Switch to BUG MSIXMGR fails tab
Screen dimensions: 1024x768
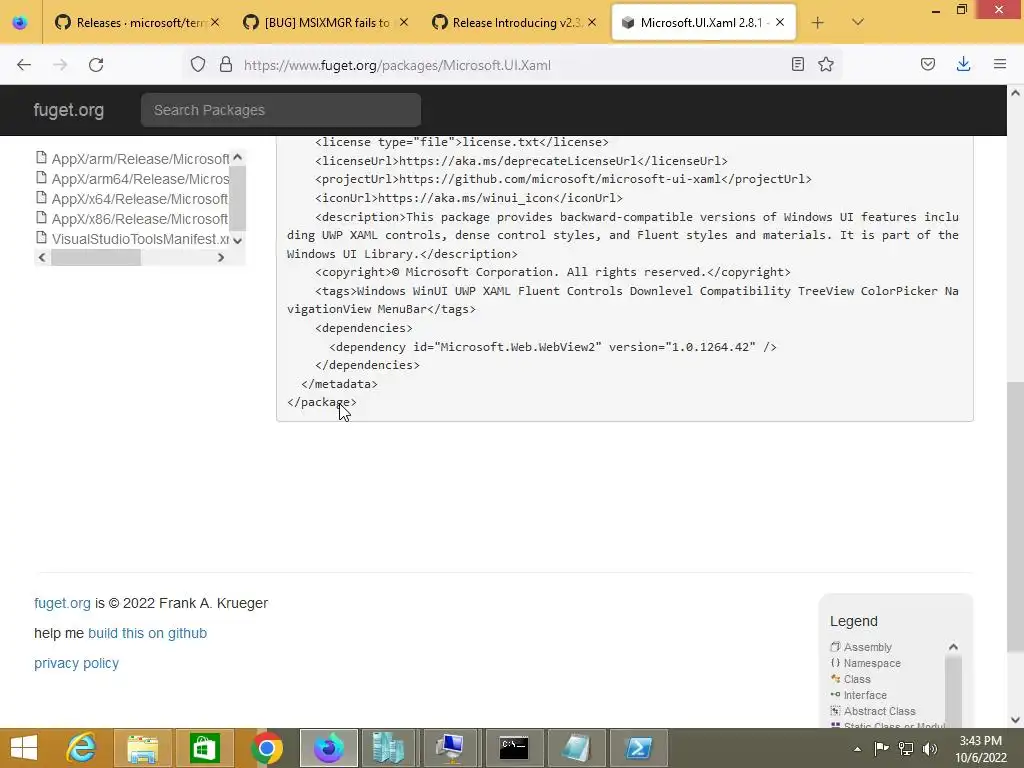pyautogui.click(x=325, y=23)
